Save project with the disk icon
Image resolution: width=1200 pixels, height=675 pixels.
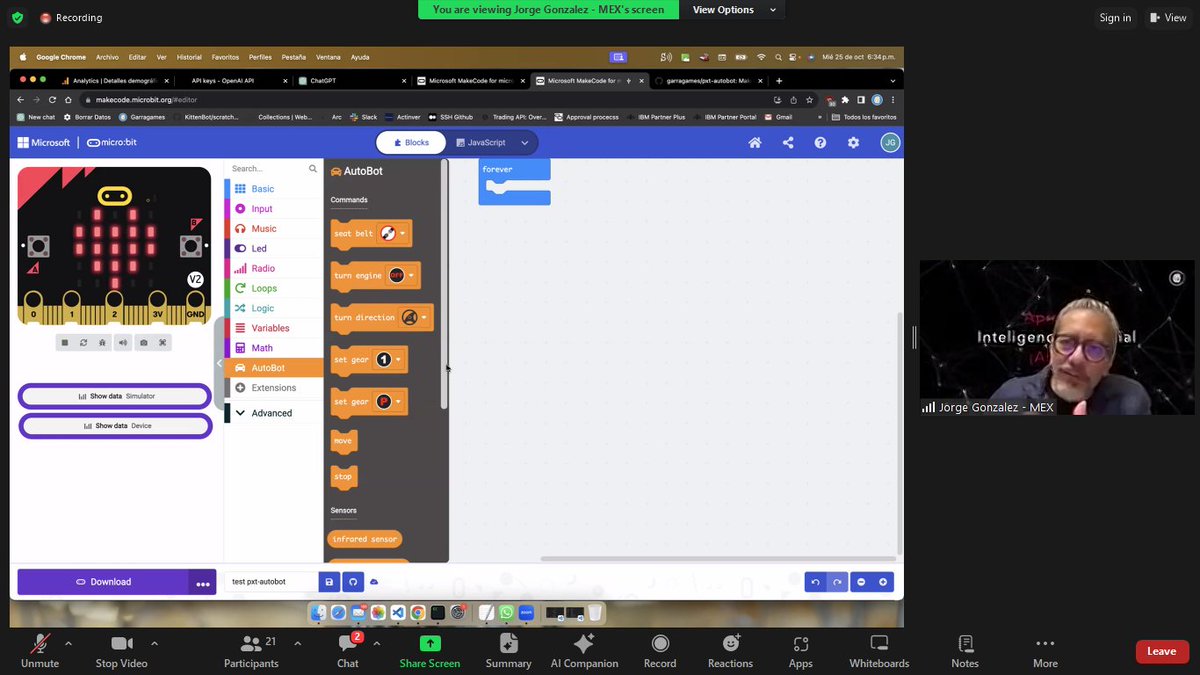(x=329, y=582)
